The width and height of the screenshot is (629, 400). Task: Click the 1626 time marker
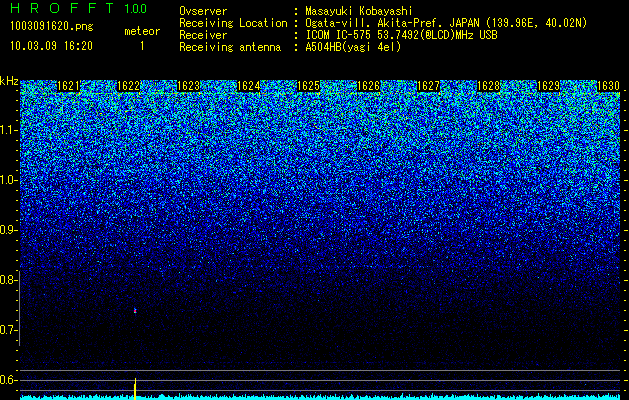(x=368, y=86)
